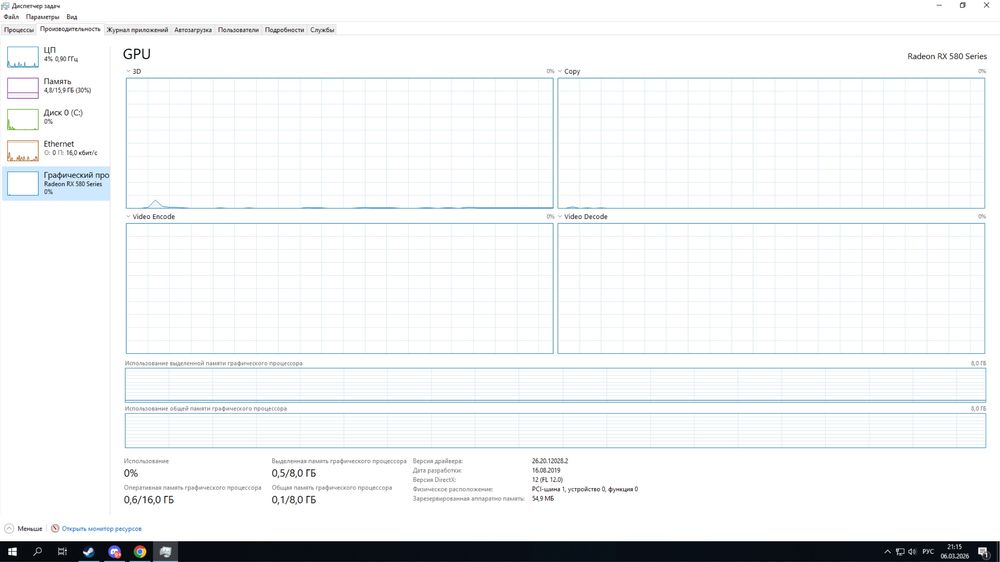Open the taskbar search icon
The width and height of the screenshot is (1000, 562).
[37, 552]
